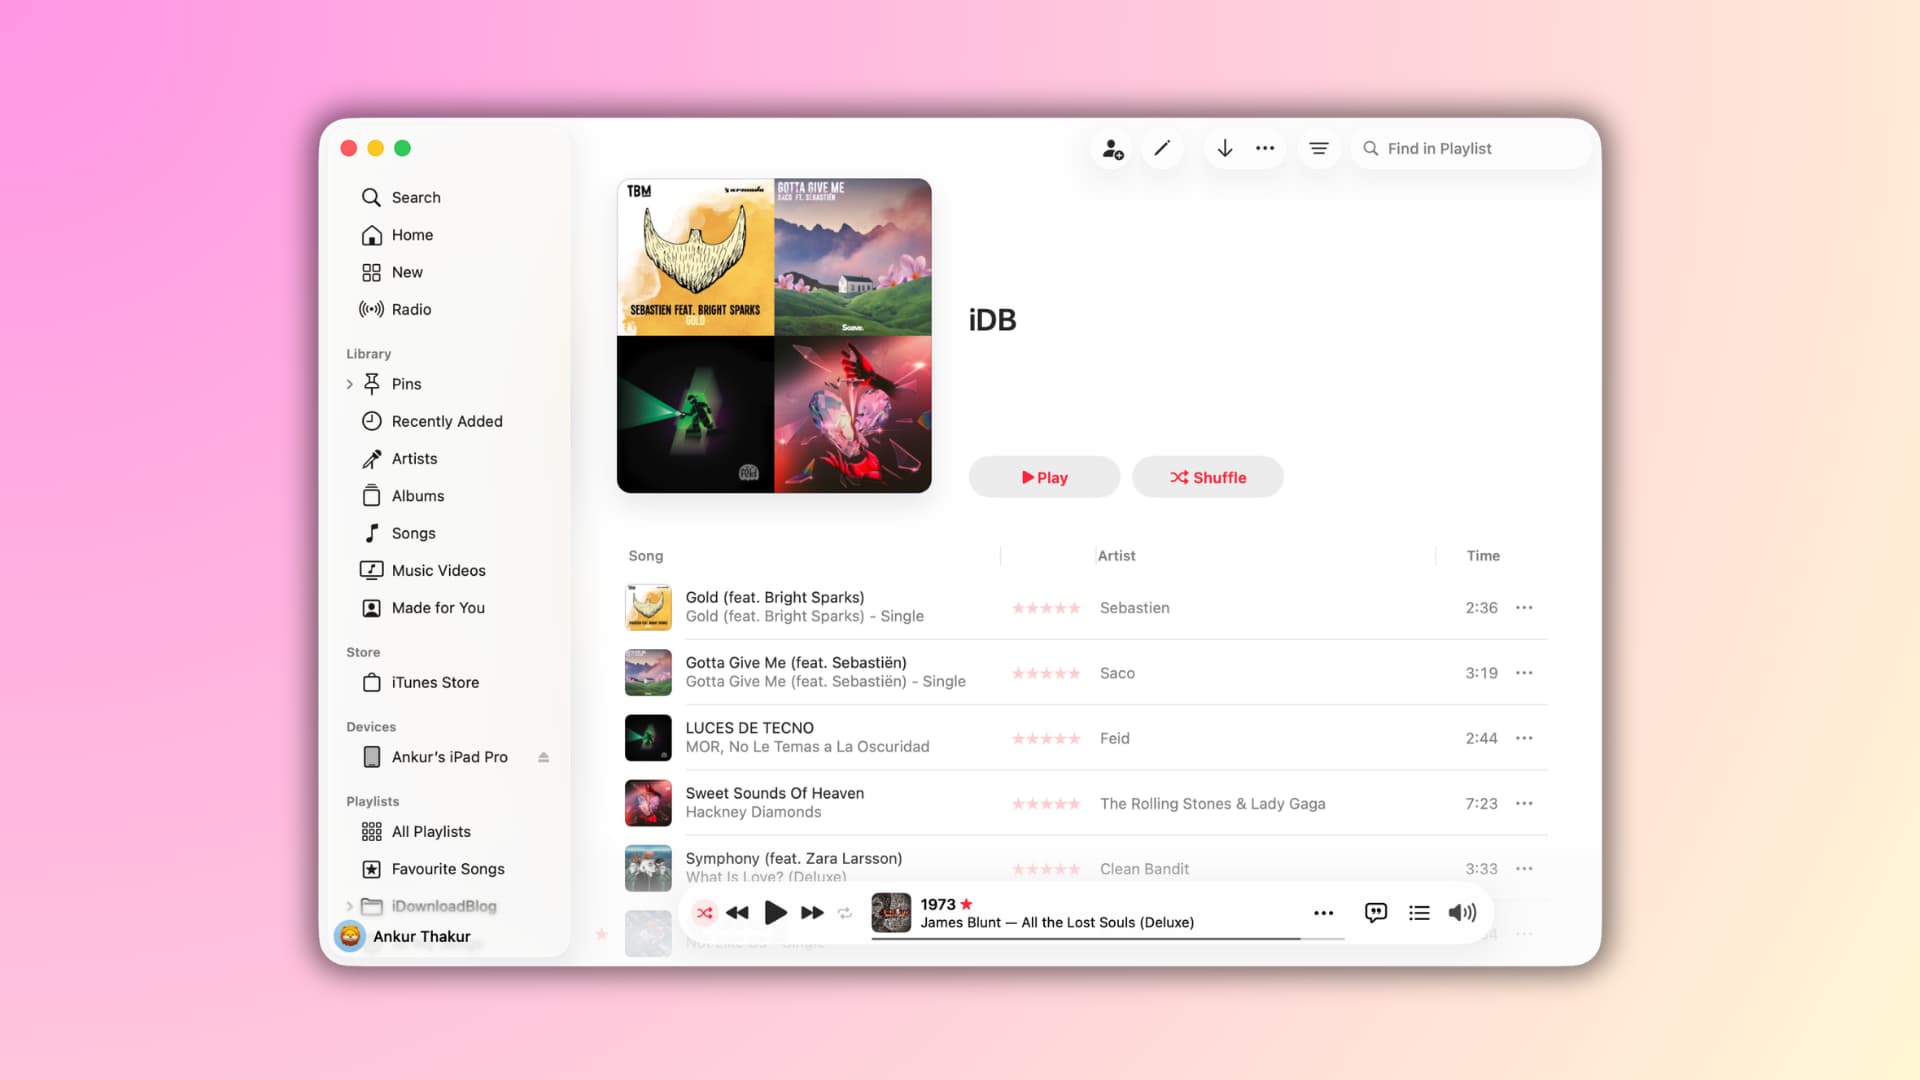Viewport: 1920px width, 1080px height.
Task: Select Music Videos in the Library section
Action: point(438,570)
